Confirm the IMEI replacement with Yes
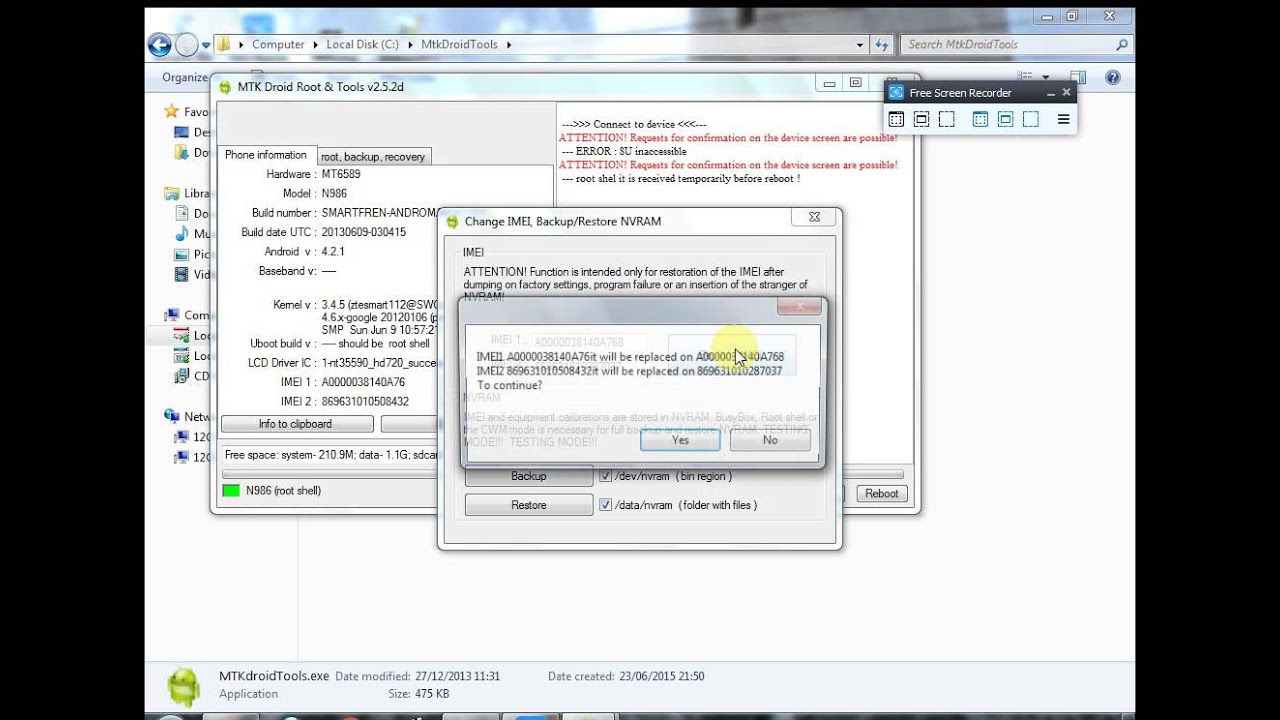Screen dimensions: 1280x720 click(x=680, y=440)
